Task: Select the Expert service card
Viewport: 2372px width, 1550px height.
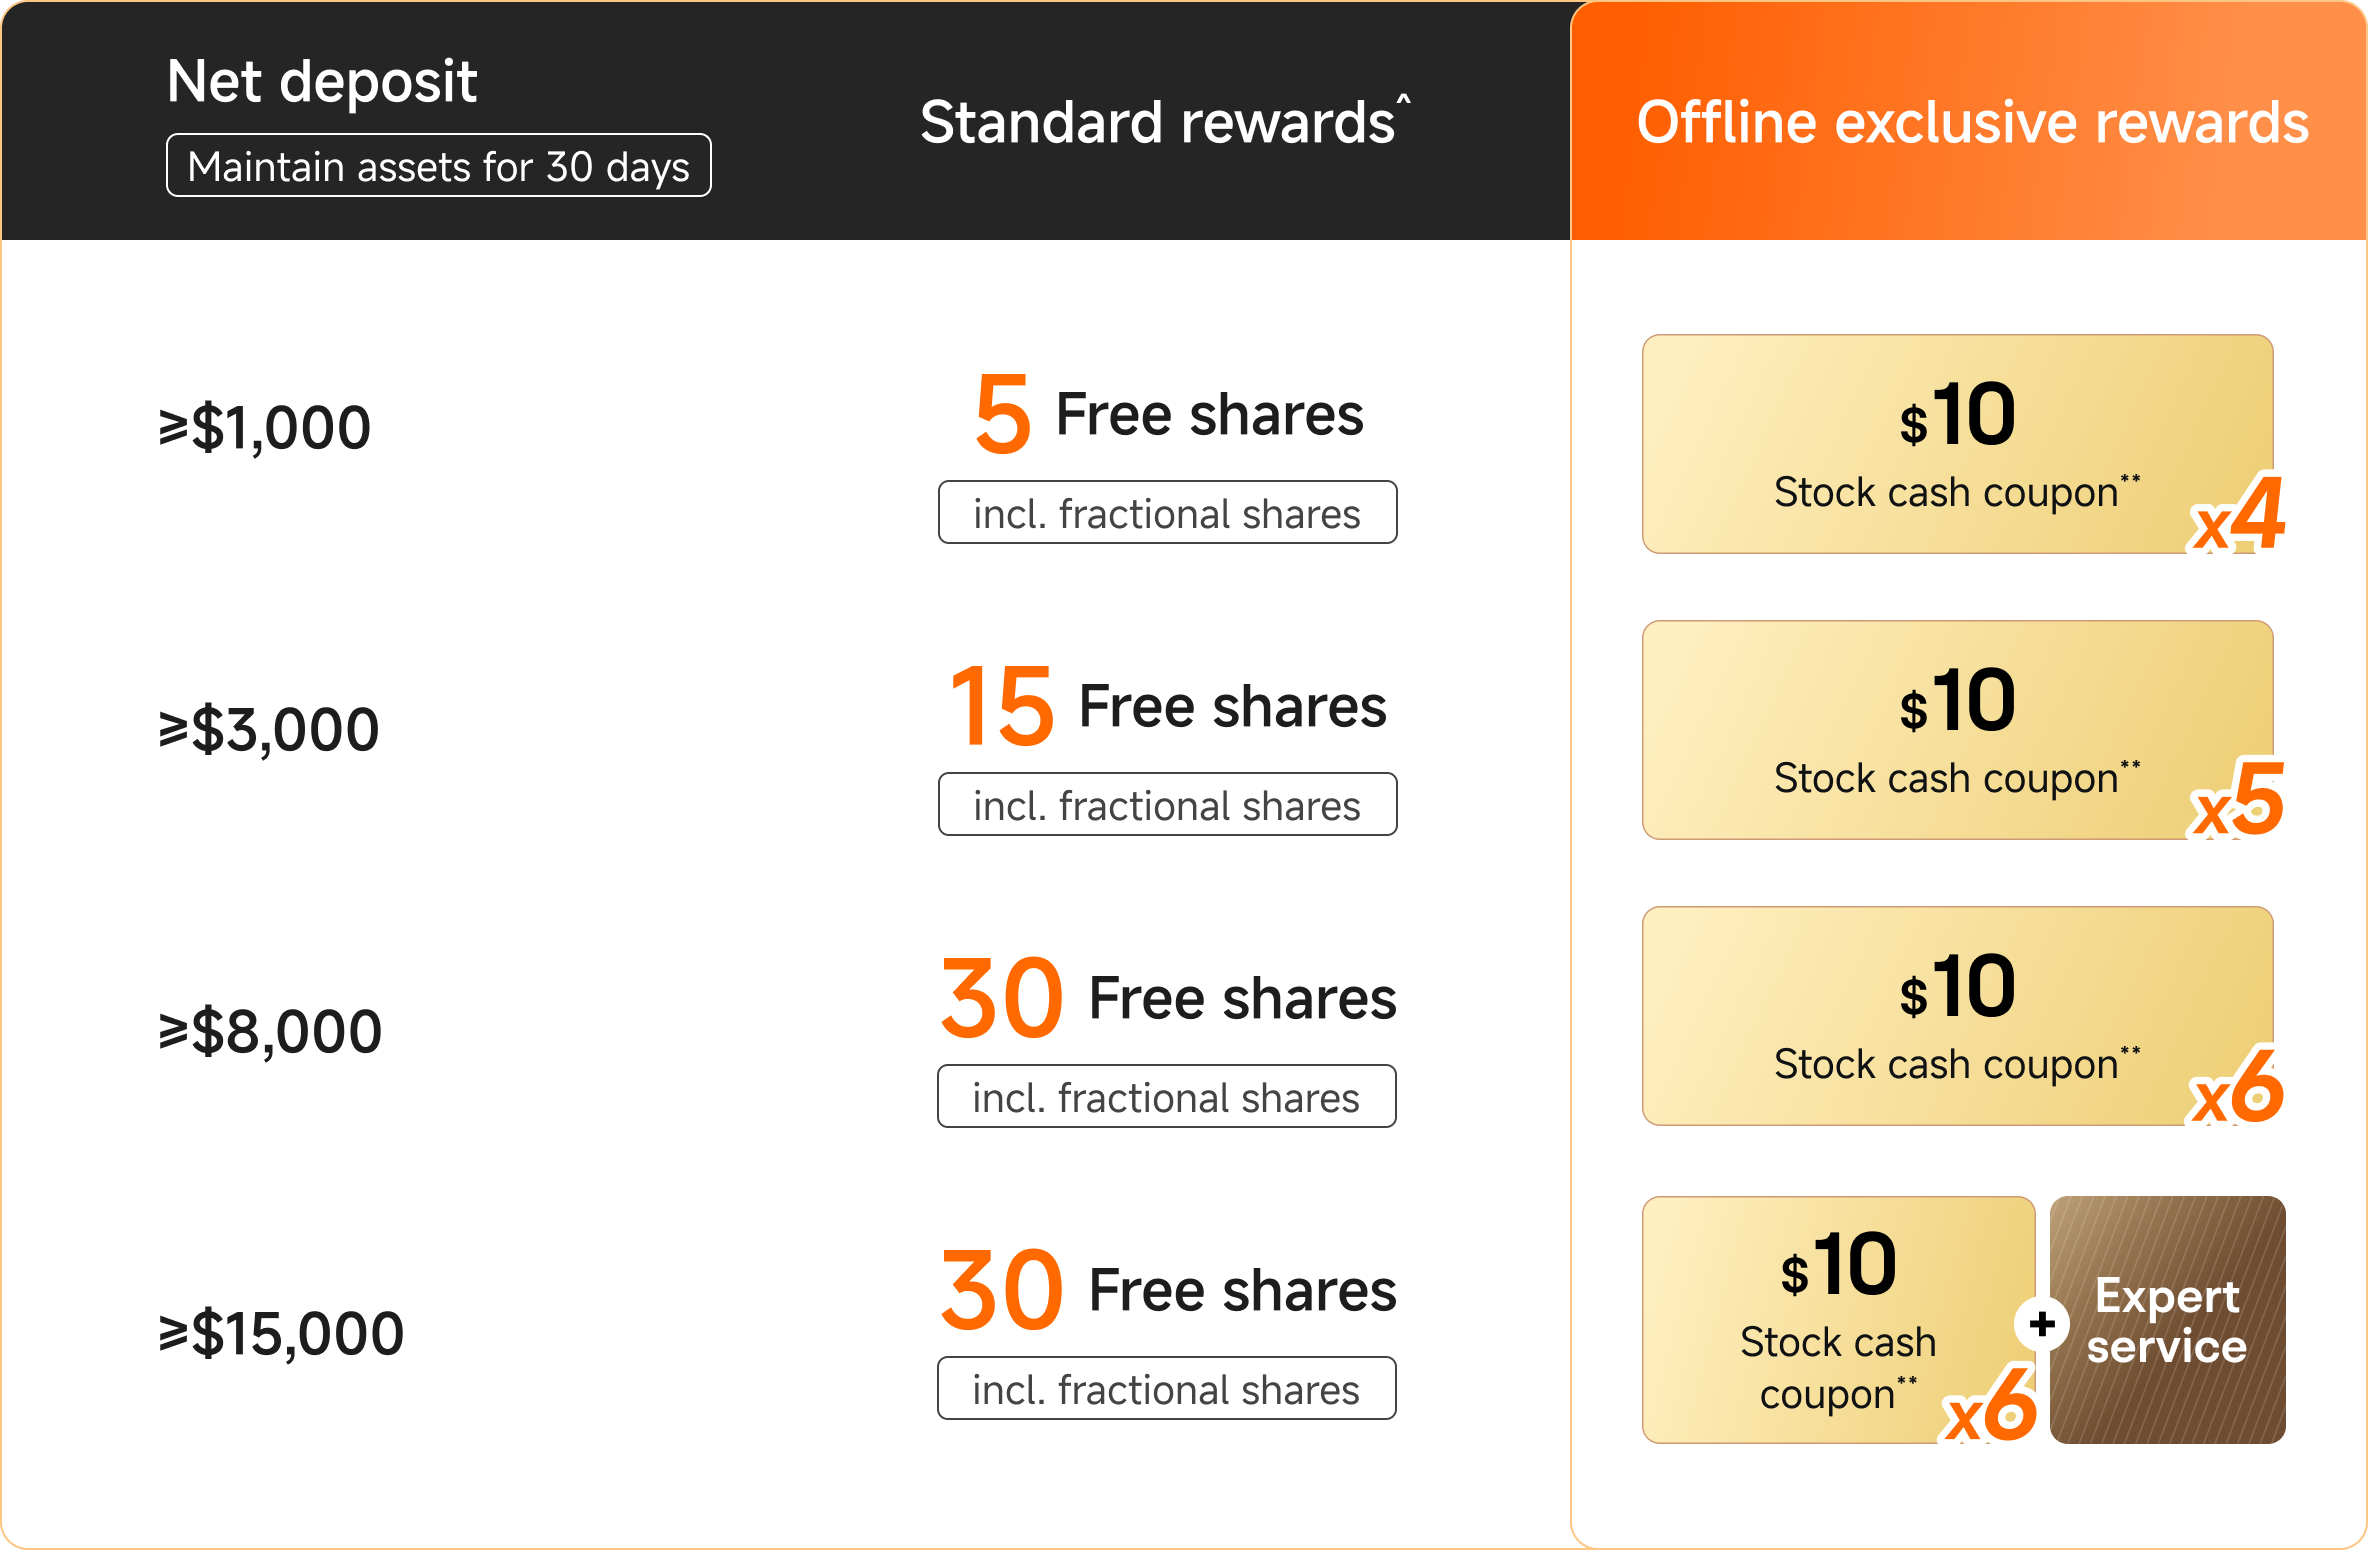Action: [x=2167, y=1320]
